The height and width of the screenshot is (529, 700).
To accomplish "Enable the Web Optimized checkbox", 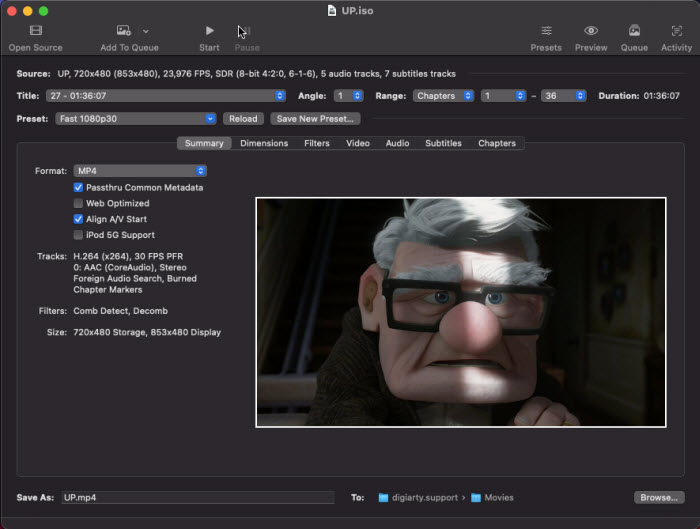I will point(78,203).
